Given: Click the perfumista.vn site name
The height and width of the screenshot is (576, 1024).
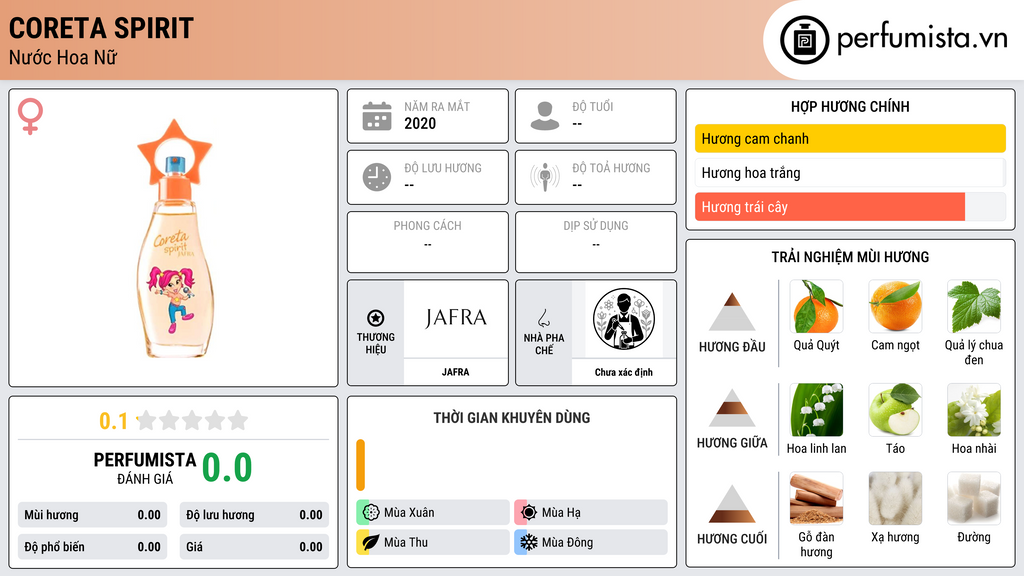Looking at the screenshot, I should click(x=922, y=39).
